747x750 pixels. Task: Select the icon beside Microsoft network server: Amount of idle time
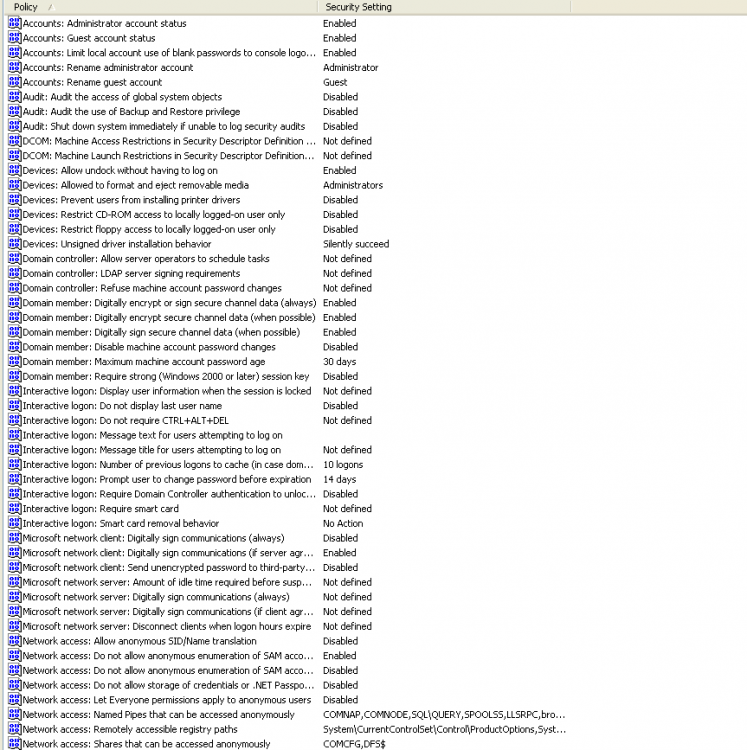click(15, 582)
